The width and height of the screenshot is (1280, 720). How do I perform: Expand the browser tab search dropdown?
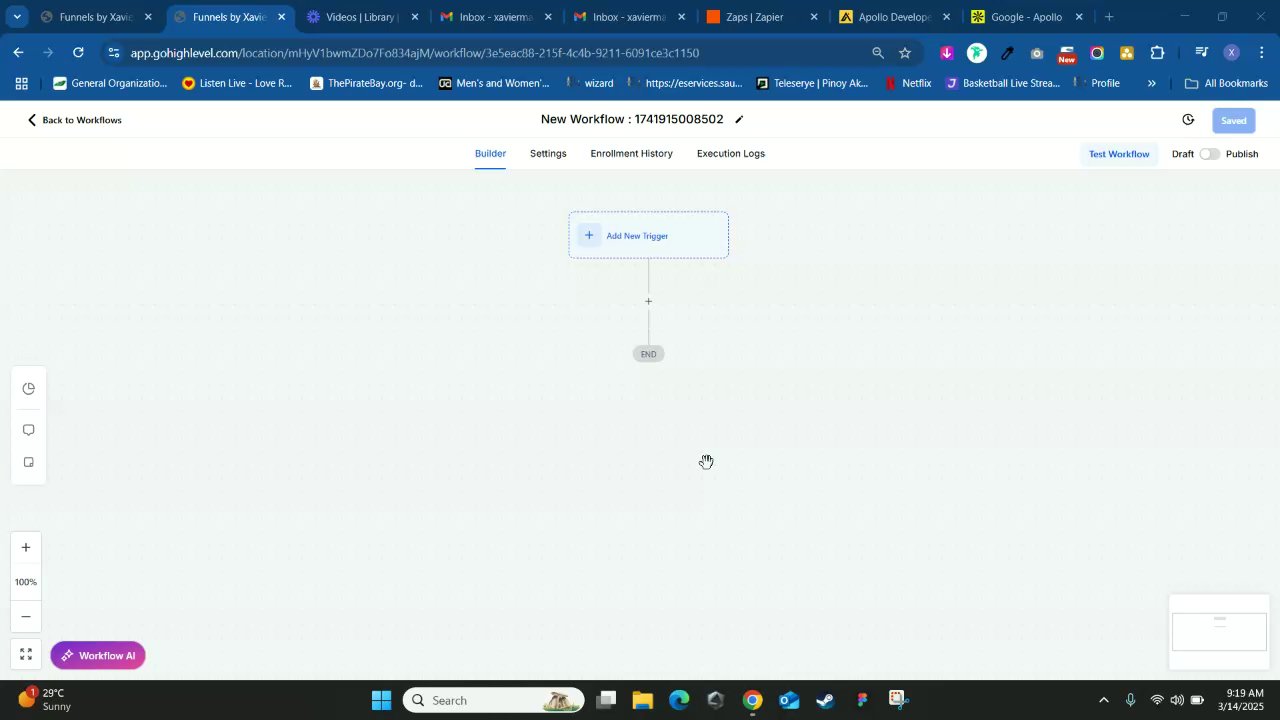[17, 17]
